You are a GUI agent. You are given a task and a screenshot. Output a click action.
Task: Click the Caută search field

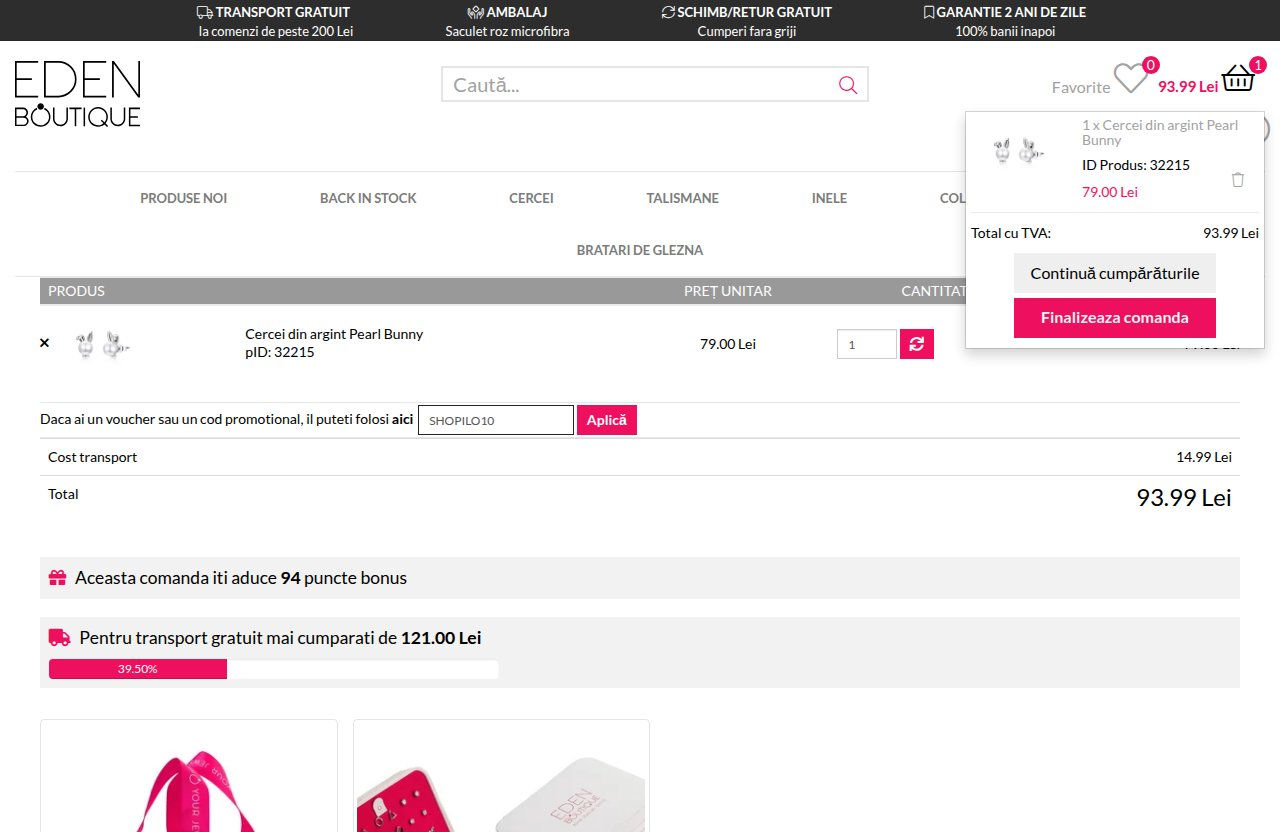coord(640,85)
